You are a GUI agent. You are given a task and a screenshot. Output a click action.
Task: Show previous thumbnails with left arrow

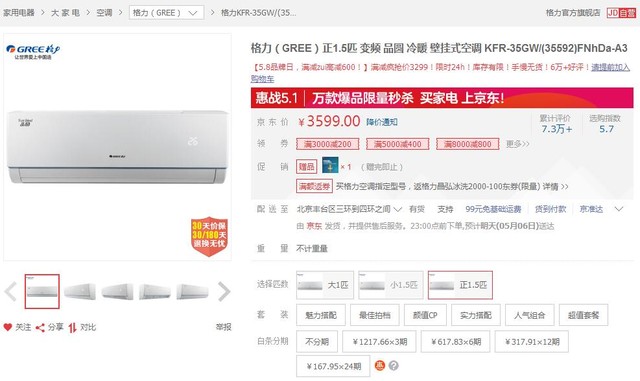point(11,292)
